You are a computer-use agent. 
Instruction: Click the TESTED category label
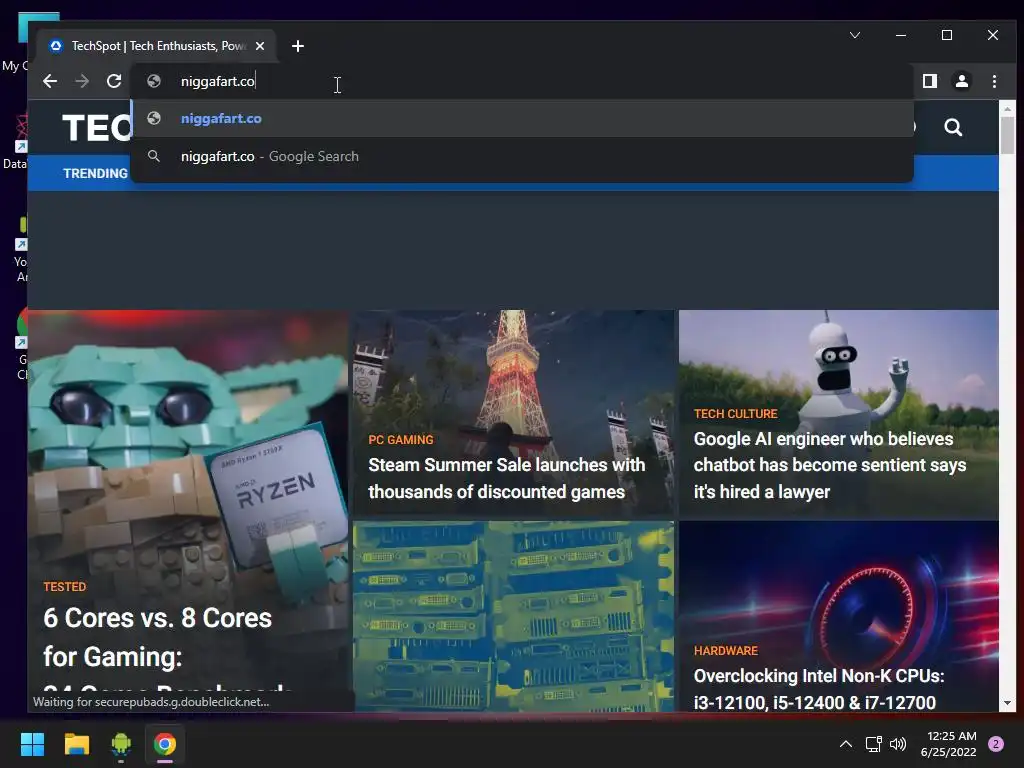pyautogui.click(x=65, y=586)
